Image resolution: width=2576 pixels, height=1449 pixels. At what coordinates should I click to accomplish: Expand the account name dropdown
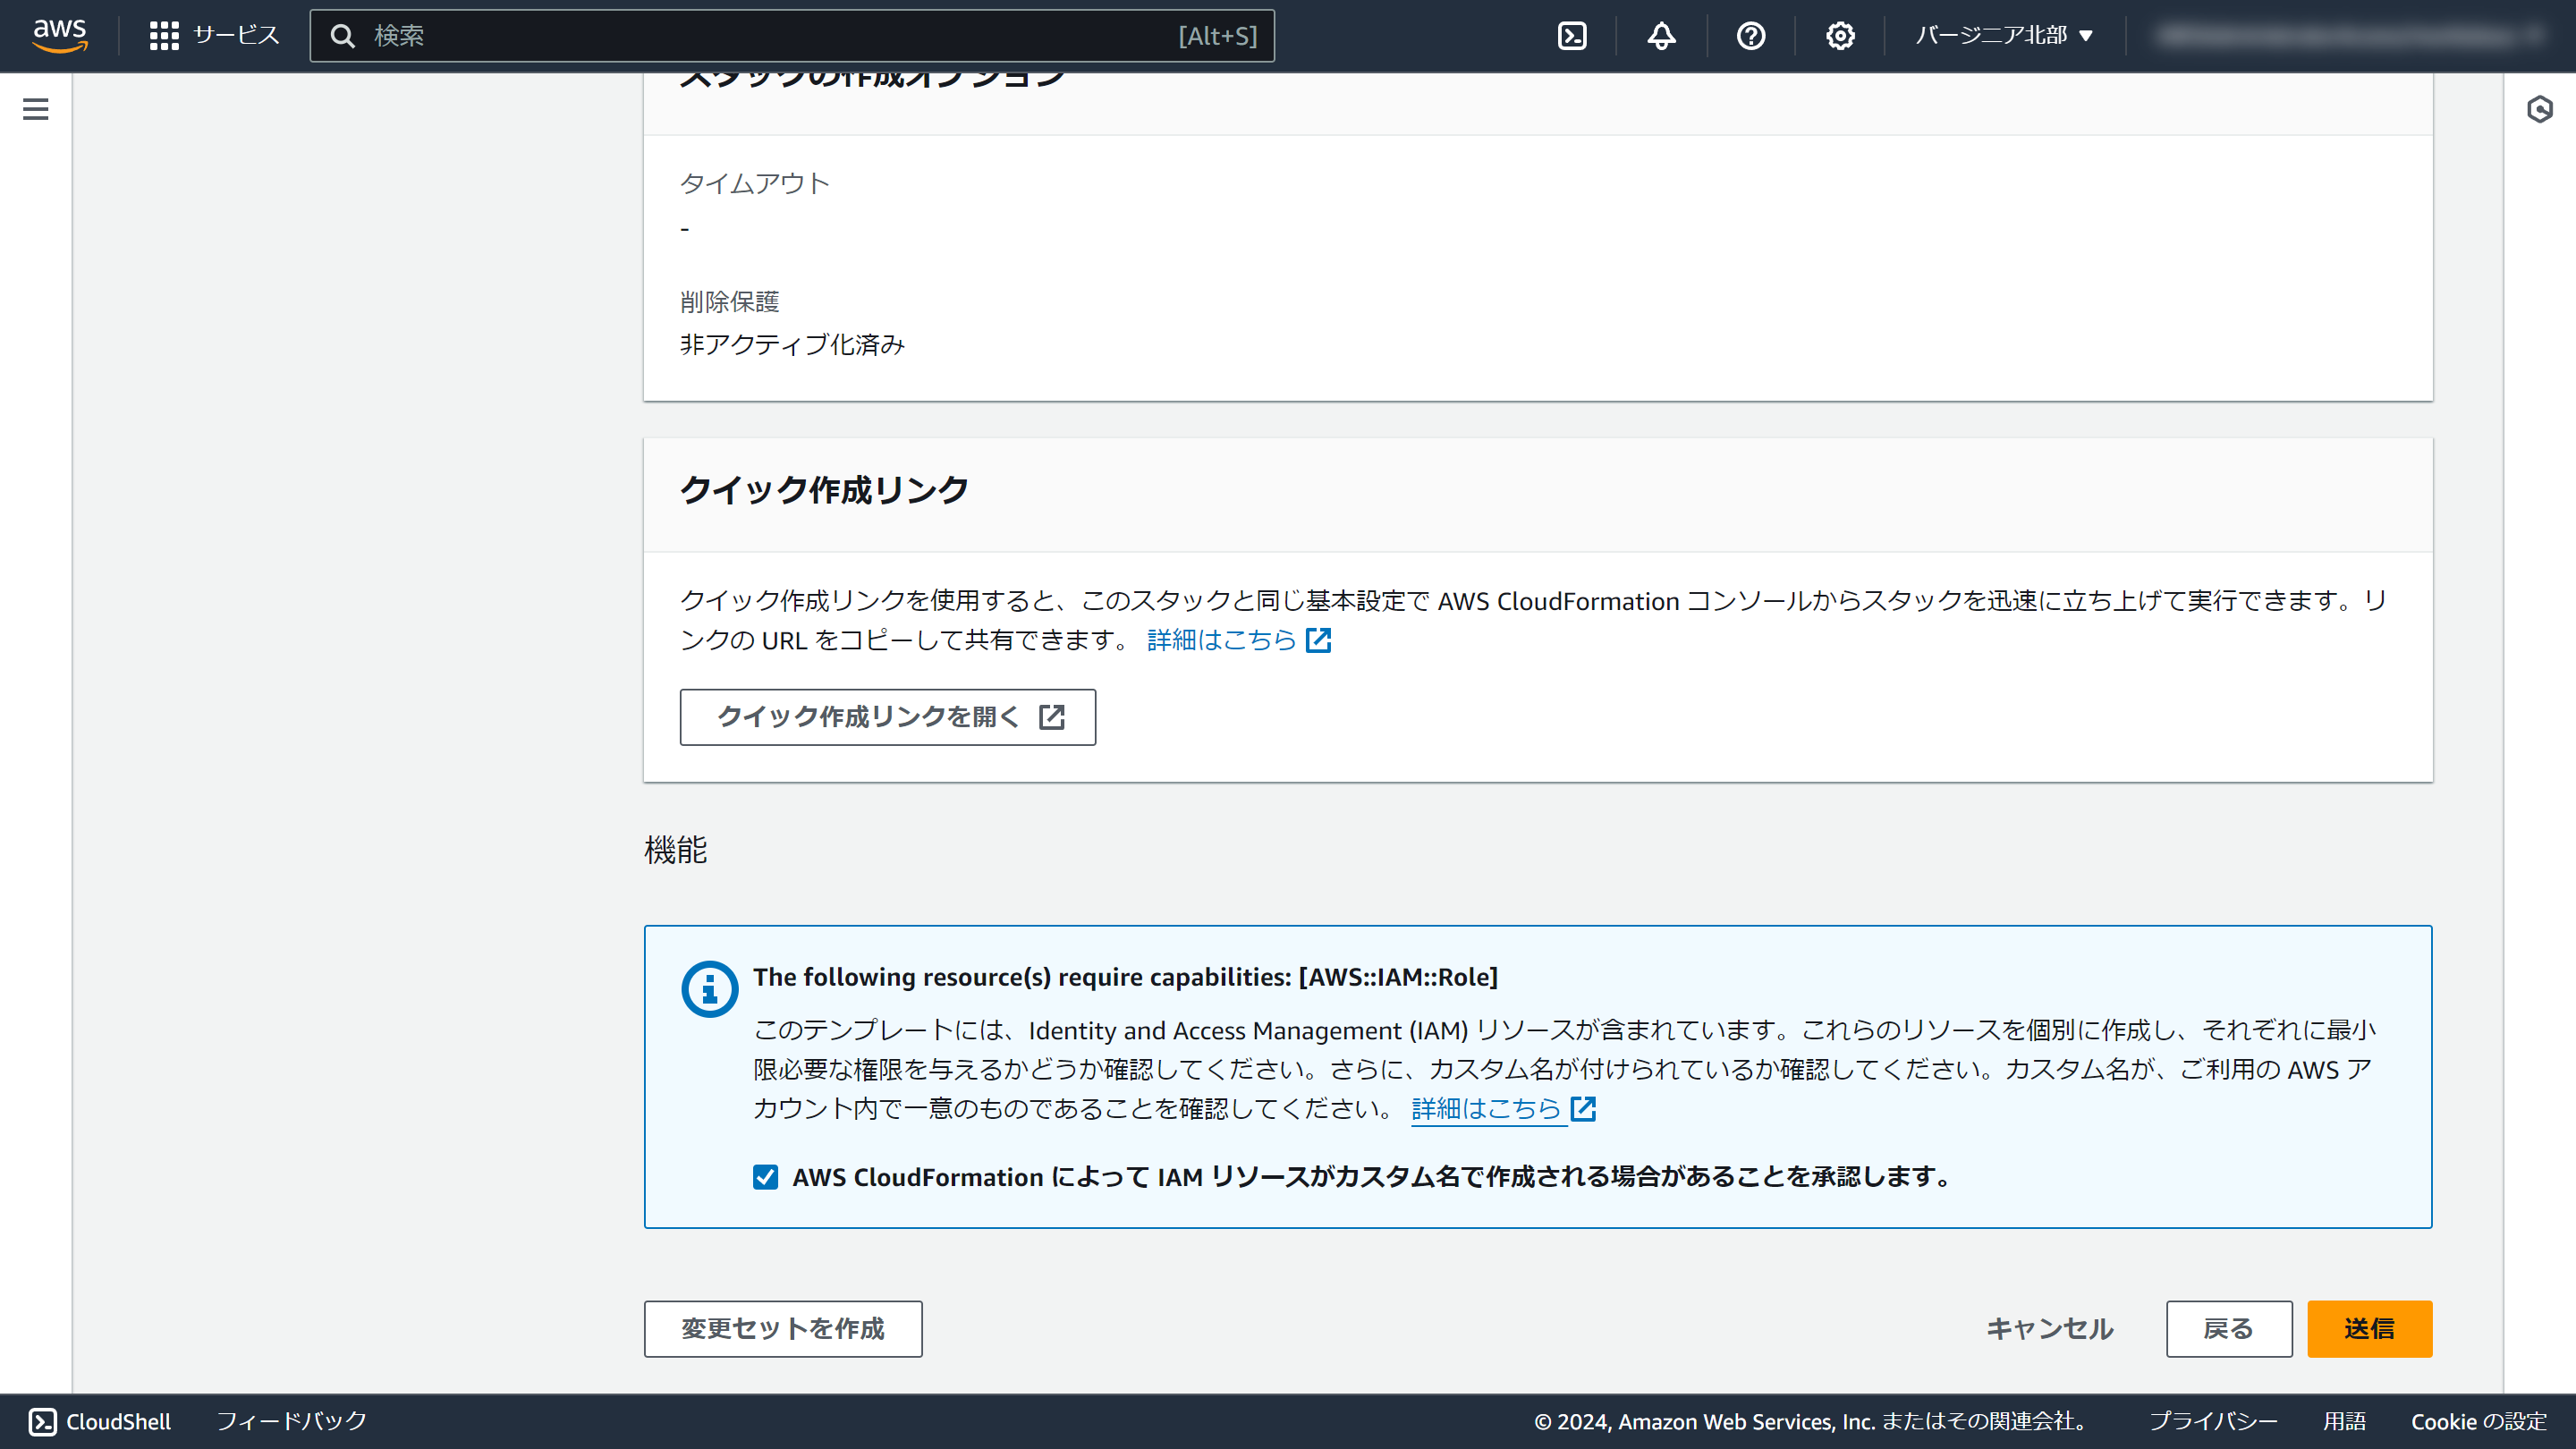pyautogui.click(x=2350, y=35)
